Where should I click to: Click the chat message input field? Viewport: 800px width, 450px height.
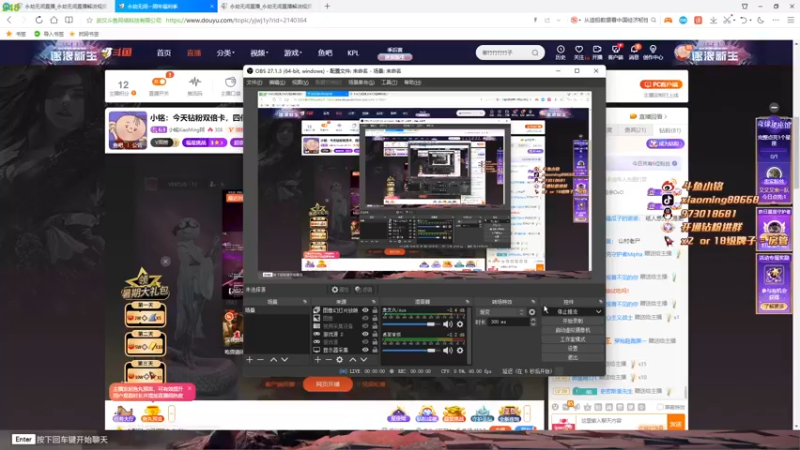tap(621, 421)
